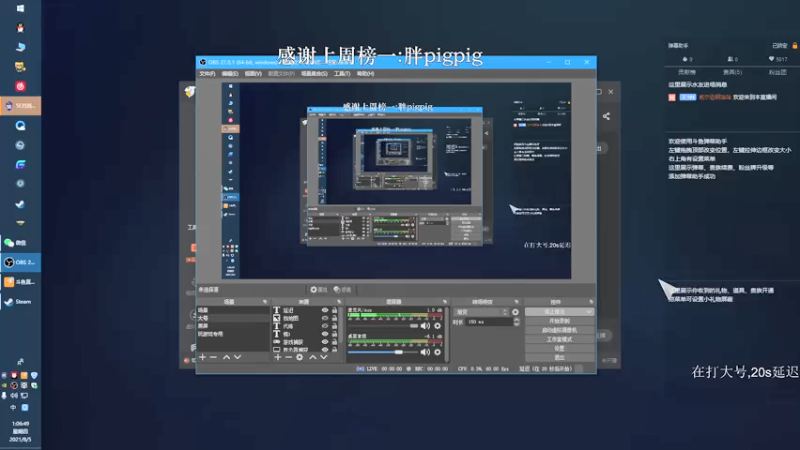Move selected source up in list
The width and height of the screenshot is (800, 450).
pos(313,357)
